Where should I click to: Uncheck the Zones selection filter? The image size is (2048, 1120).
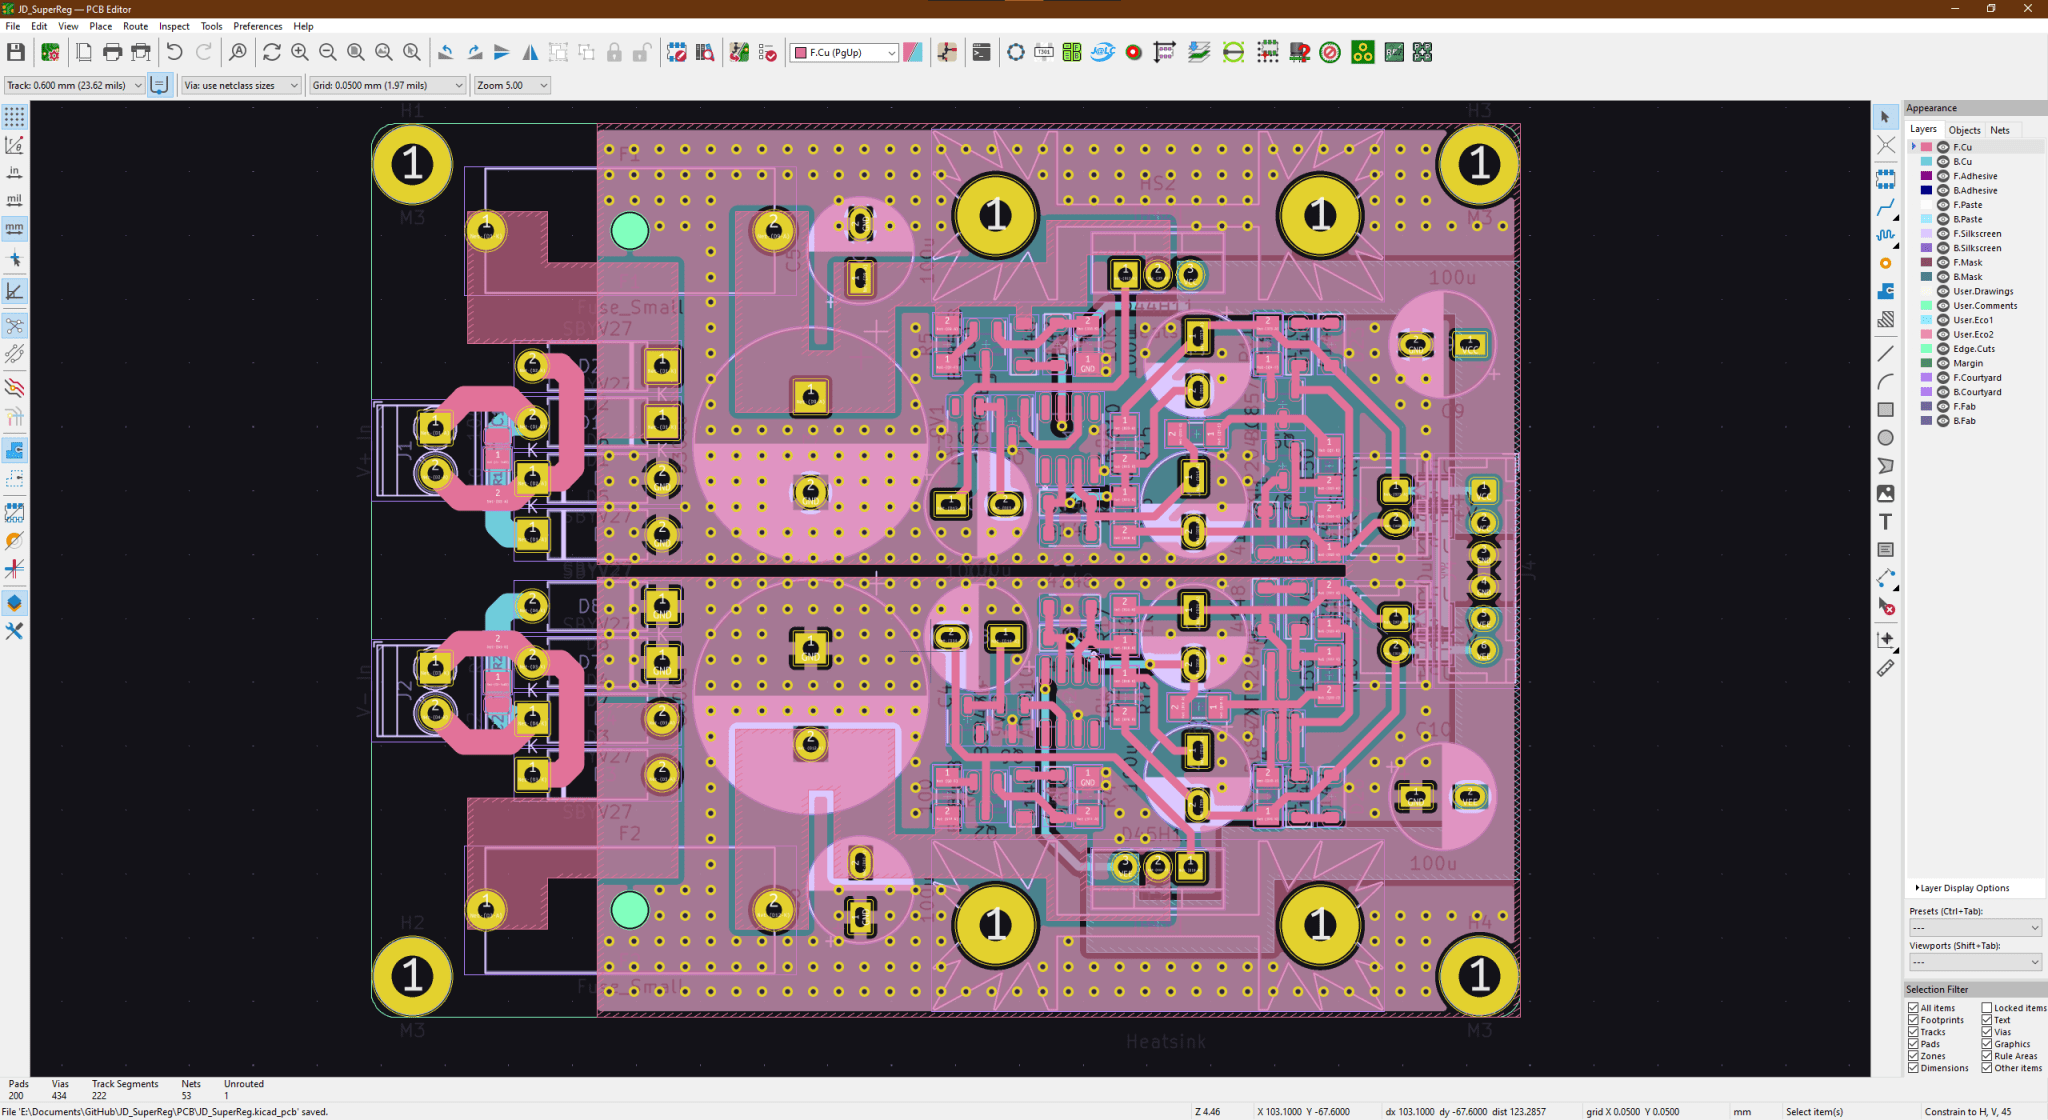point(1913,1056)
